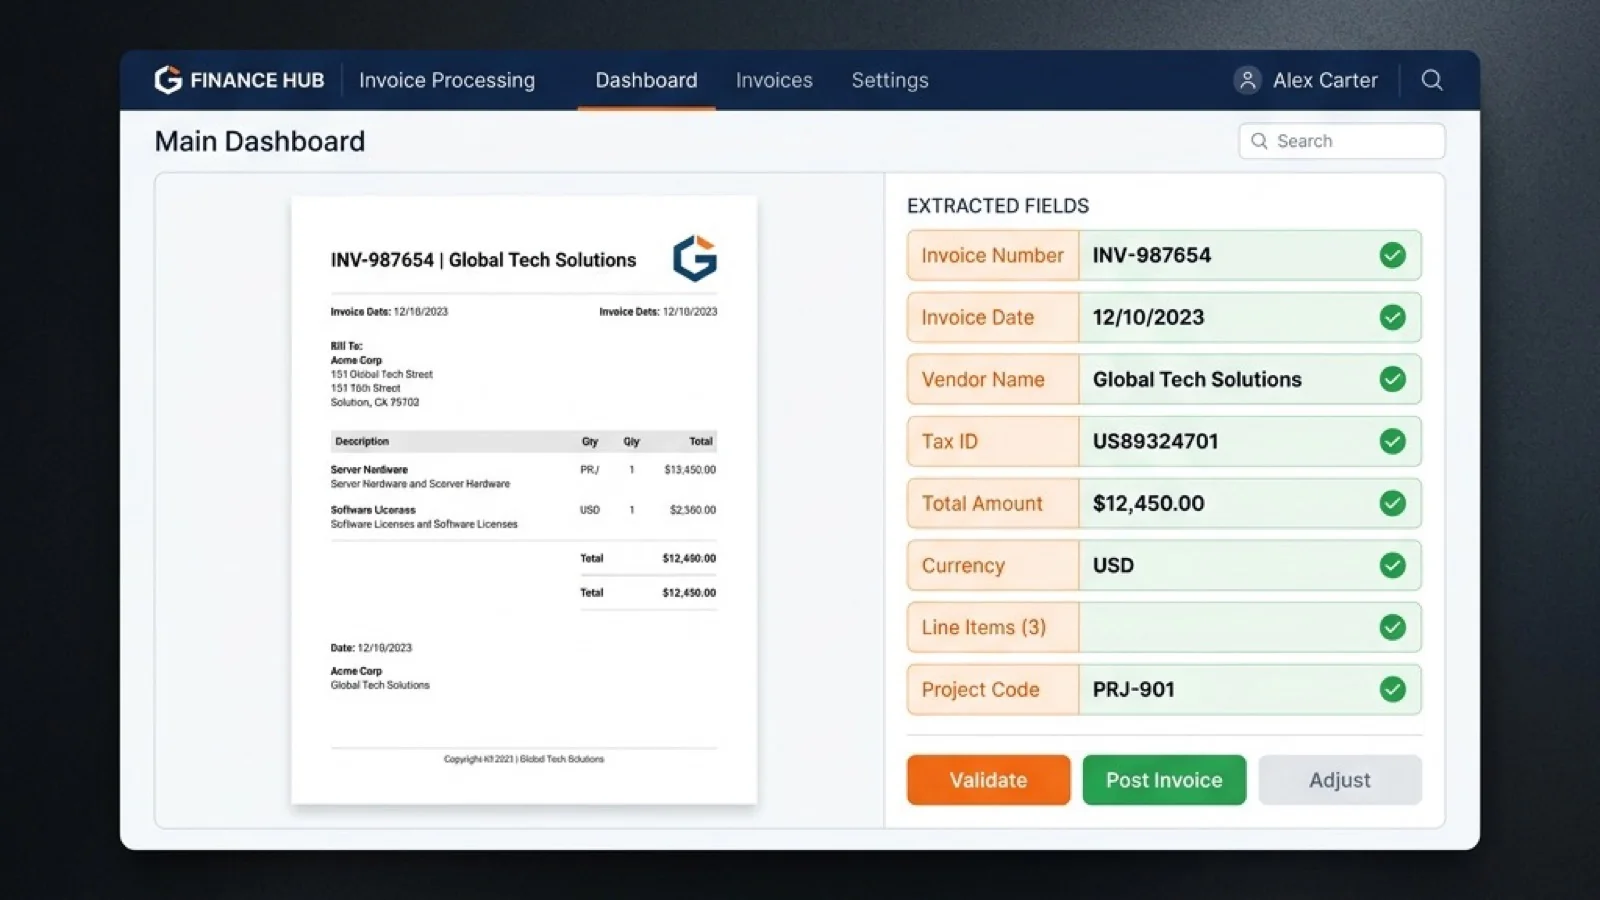1600x900 pixels.
Task: Open the Alex Carter user avatar icon
Action: [x=1247, y=80]
